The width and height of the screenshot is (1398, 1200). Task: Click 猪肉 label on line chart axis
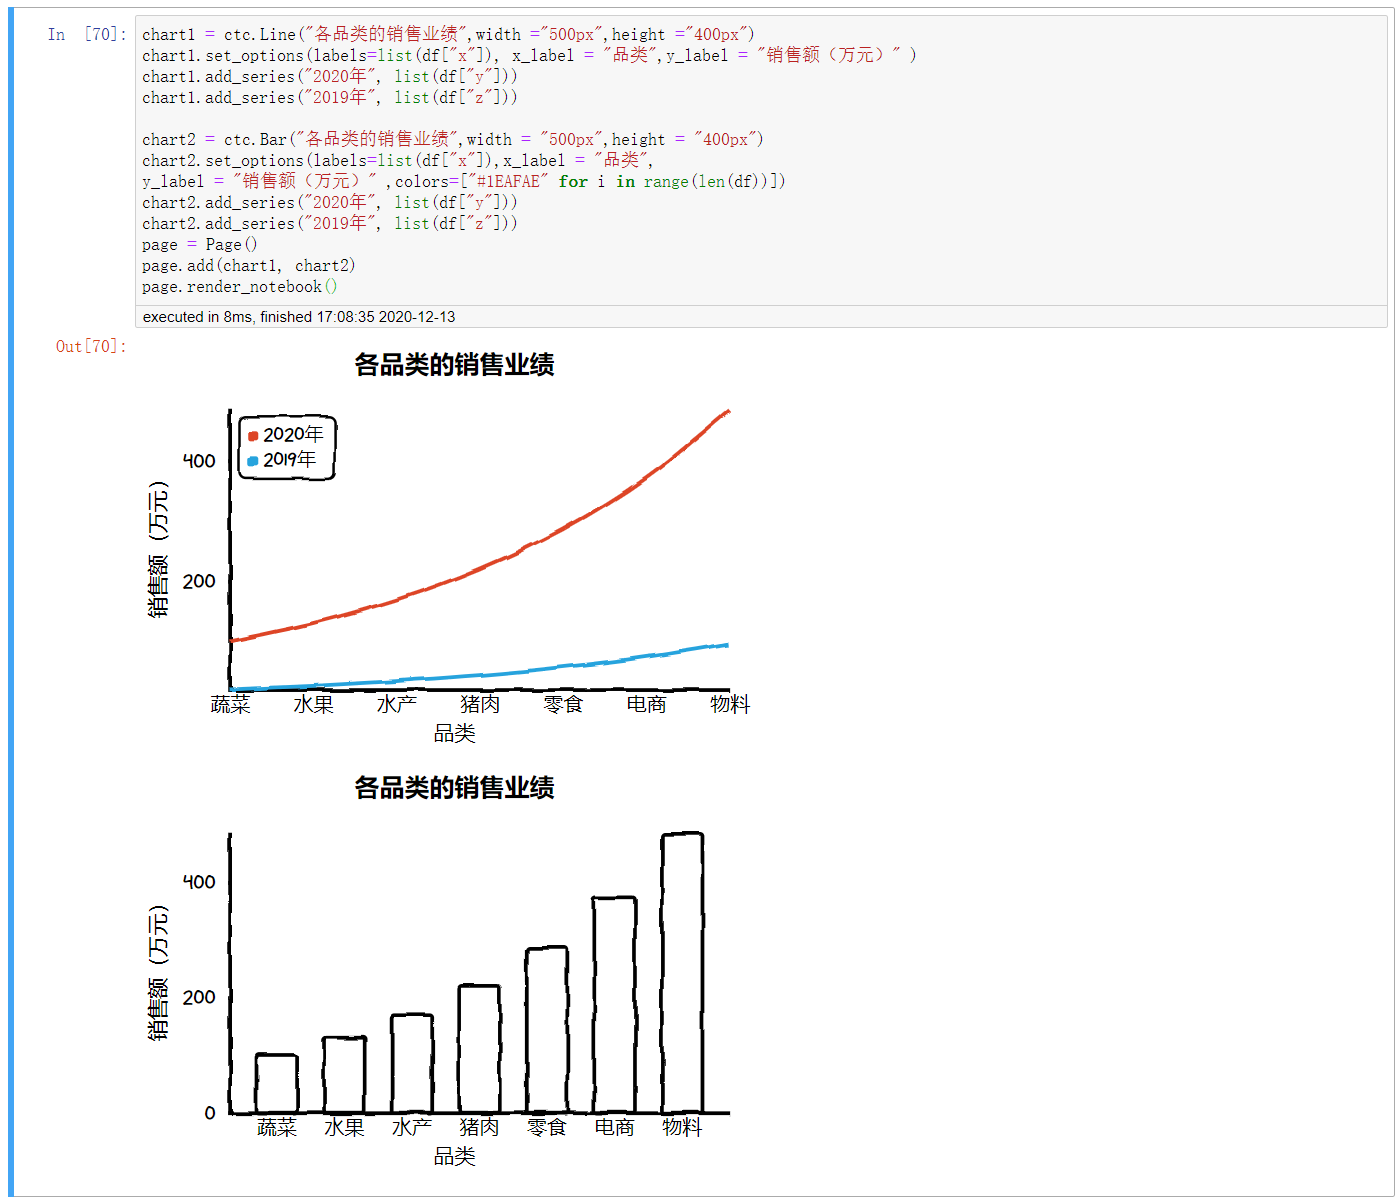[x=480, y=704]
